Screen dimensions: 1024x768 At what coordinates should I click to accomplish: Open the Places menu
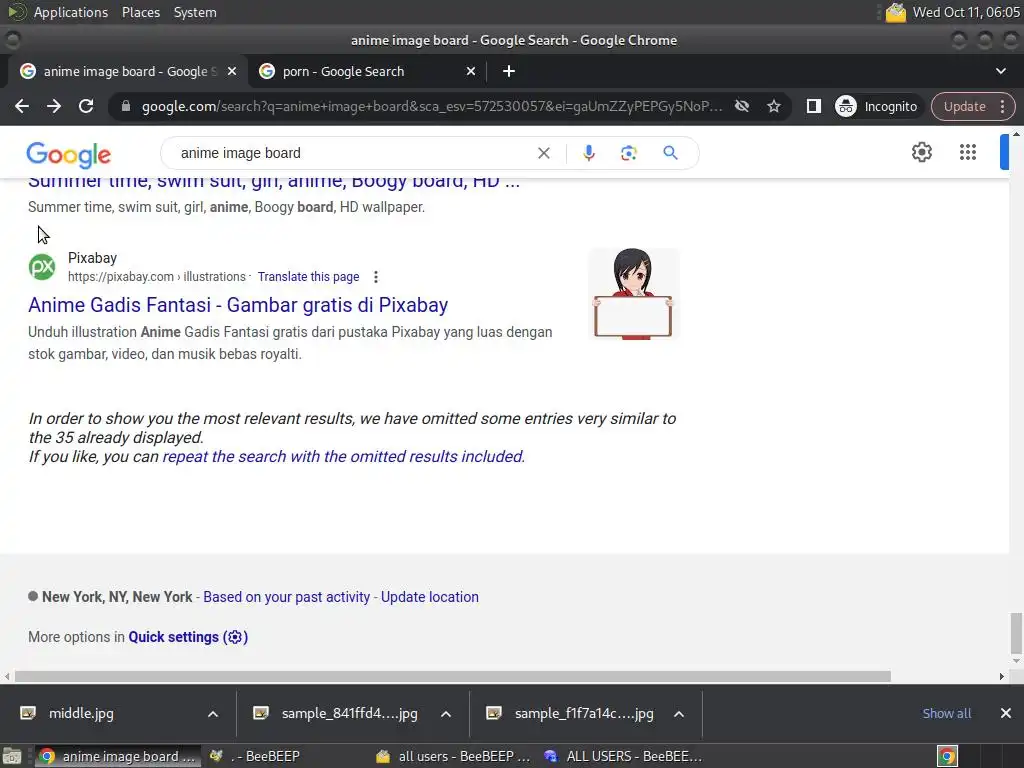click(140, 12)
